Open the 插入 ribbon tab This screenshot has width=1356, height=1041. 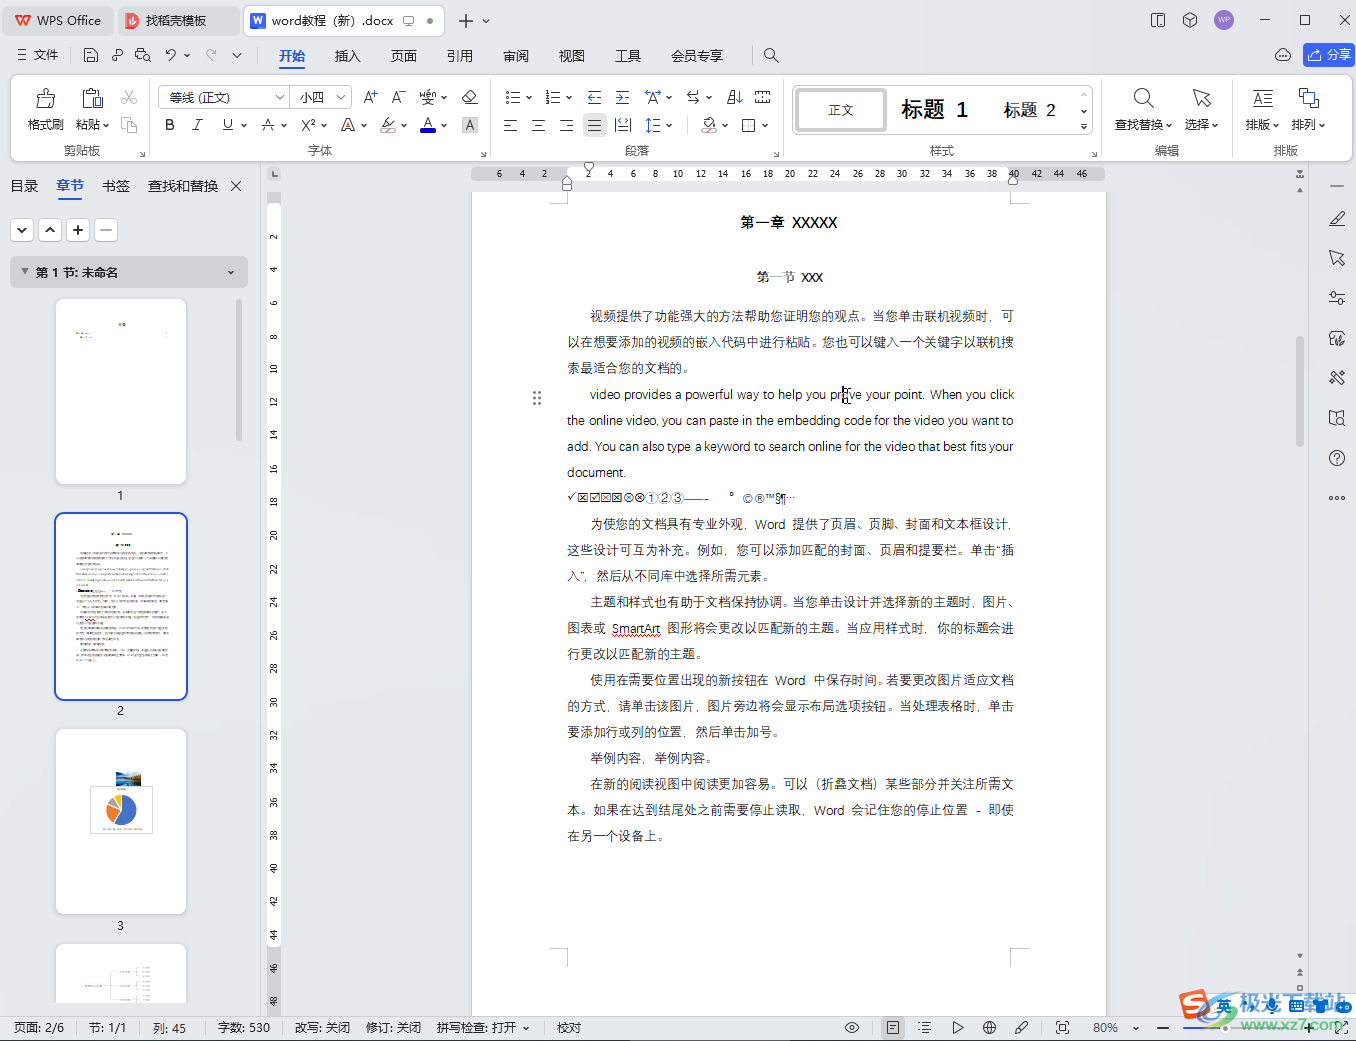pyautogui.click(x=347, y=55)
